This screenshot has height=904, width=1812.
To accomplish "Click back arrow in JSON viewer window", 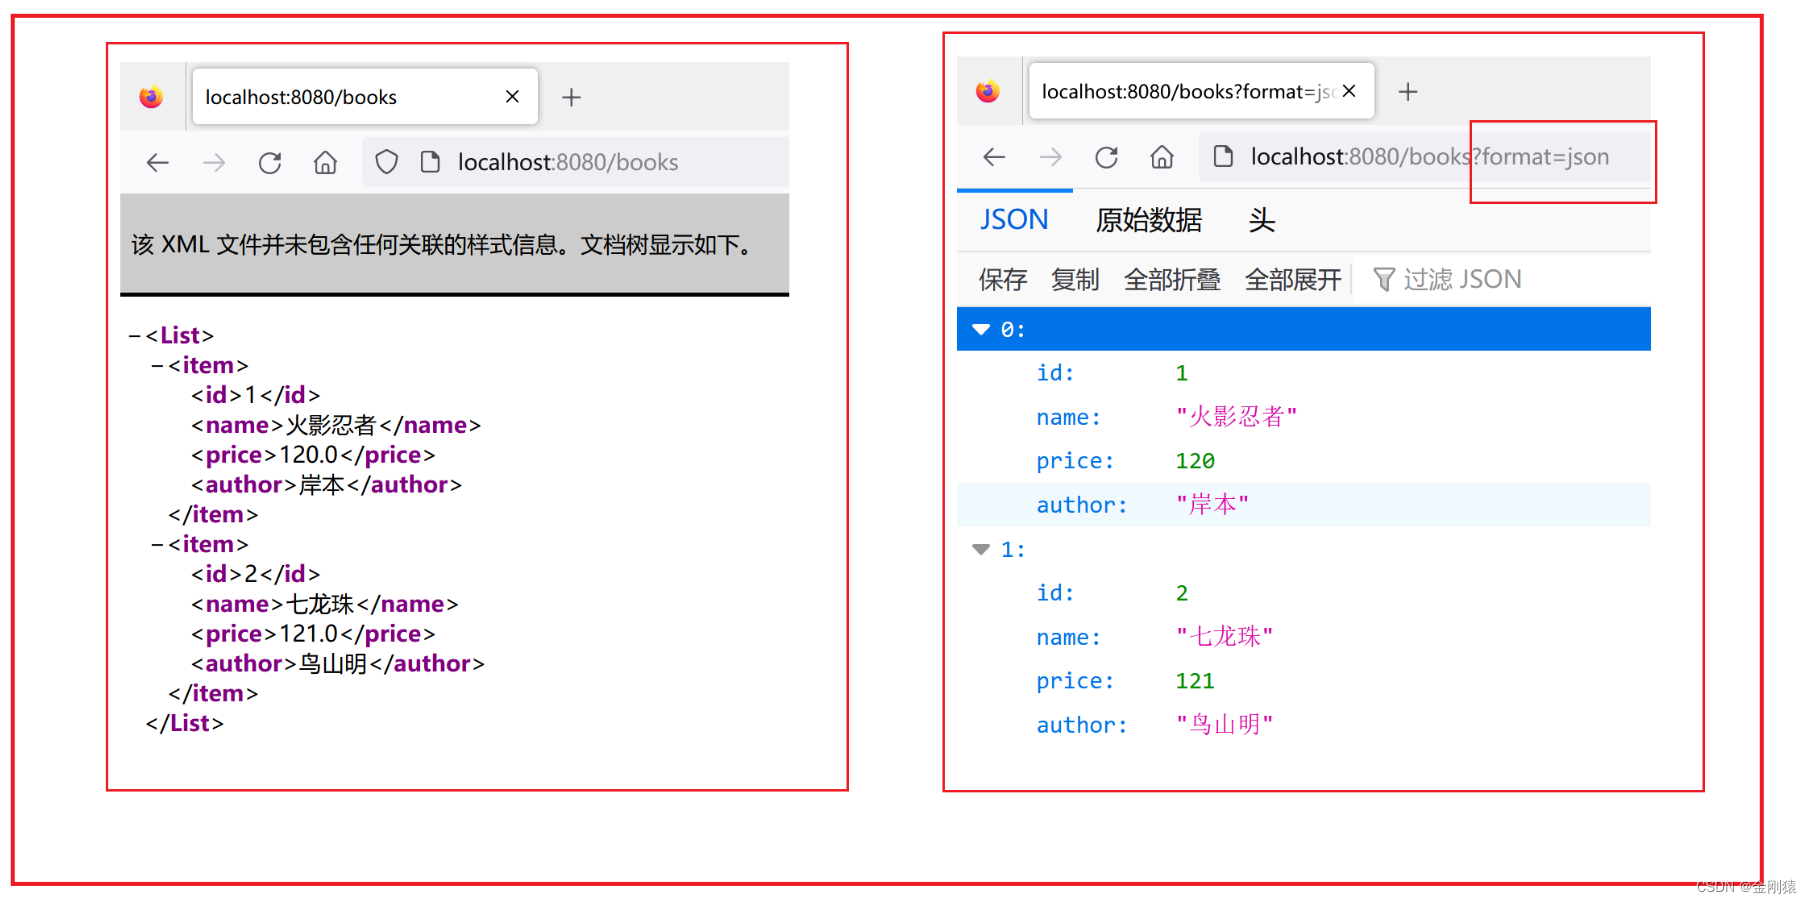I will tap(994, 157).
